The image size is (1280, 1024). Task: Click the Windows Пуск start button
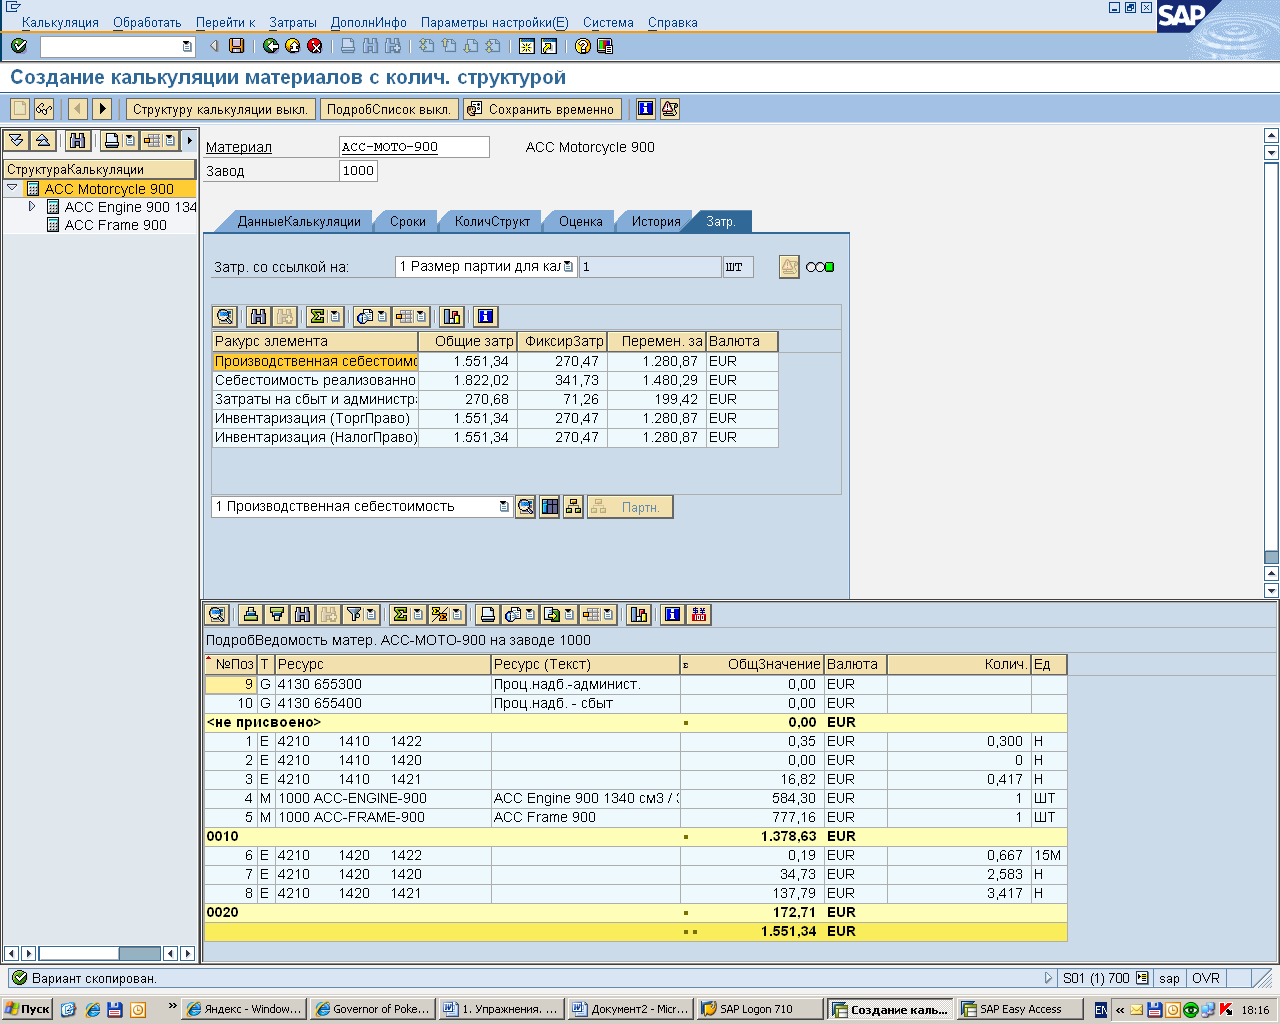click(x=27, y=1009)
